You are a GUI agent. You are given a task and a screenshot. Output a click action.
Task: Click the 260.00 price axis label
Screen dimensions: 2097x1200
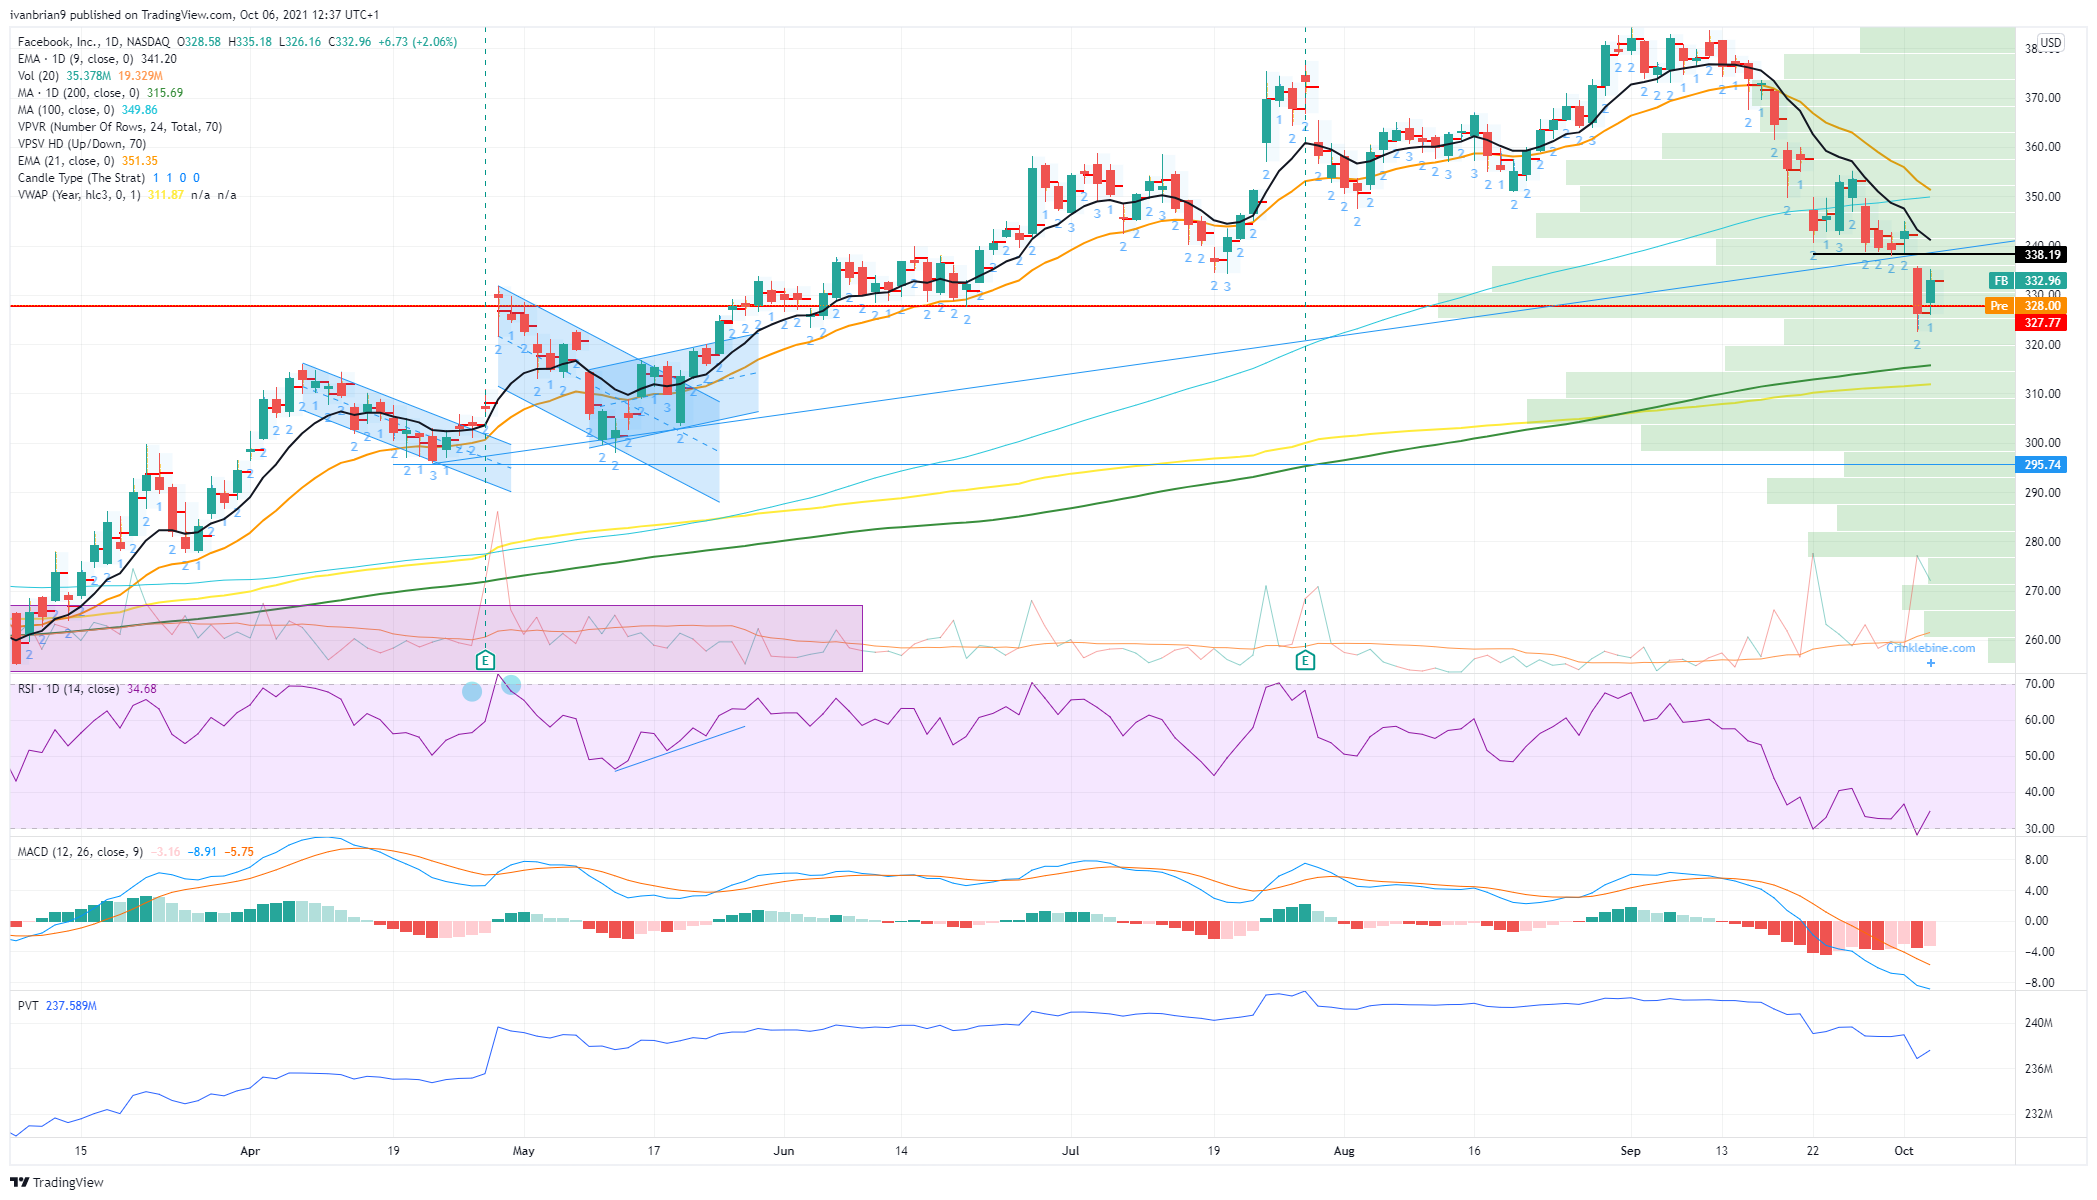(2042, 640)
